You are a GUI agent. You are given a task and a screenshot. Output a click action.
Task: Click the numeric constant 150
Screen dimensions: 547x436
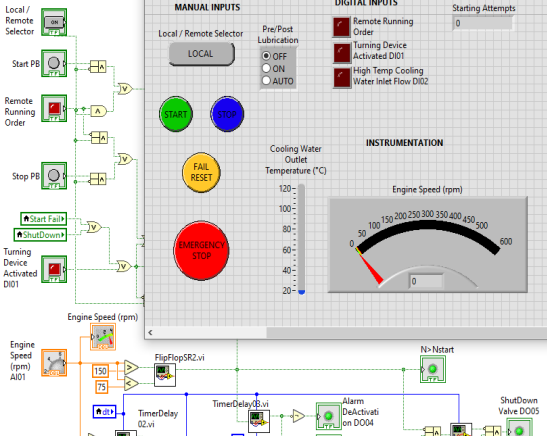tap(100, 371)
